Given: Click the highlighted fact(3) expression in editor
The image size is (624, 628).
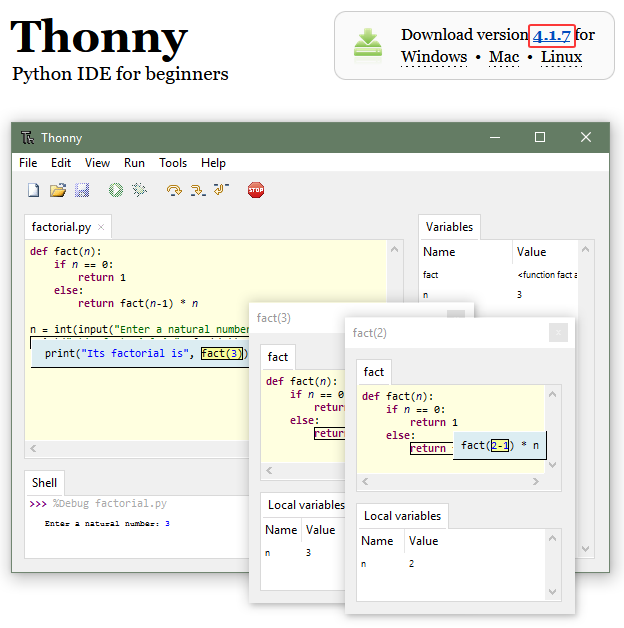Looking at the screenshot, I should [222, 353].
